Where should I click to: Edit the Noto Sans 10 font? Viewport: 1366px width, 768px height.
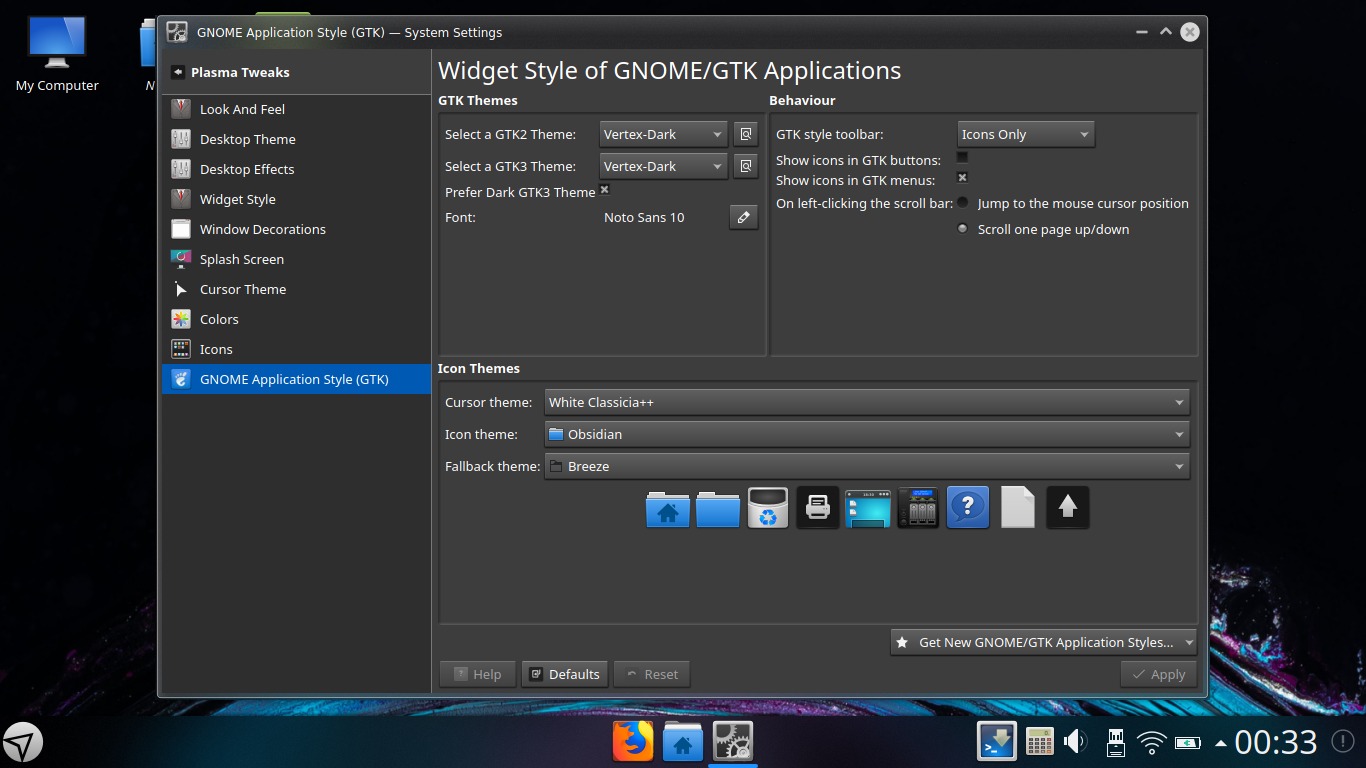[743, 217]
